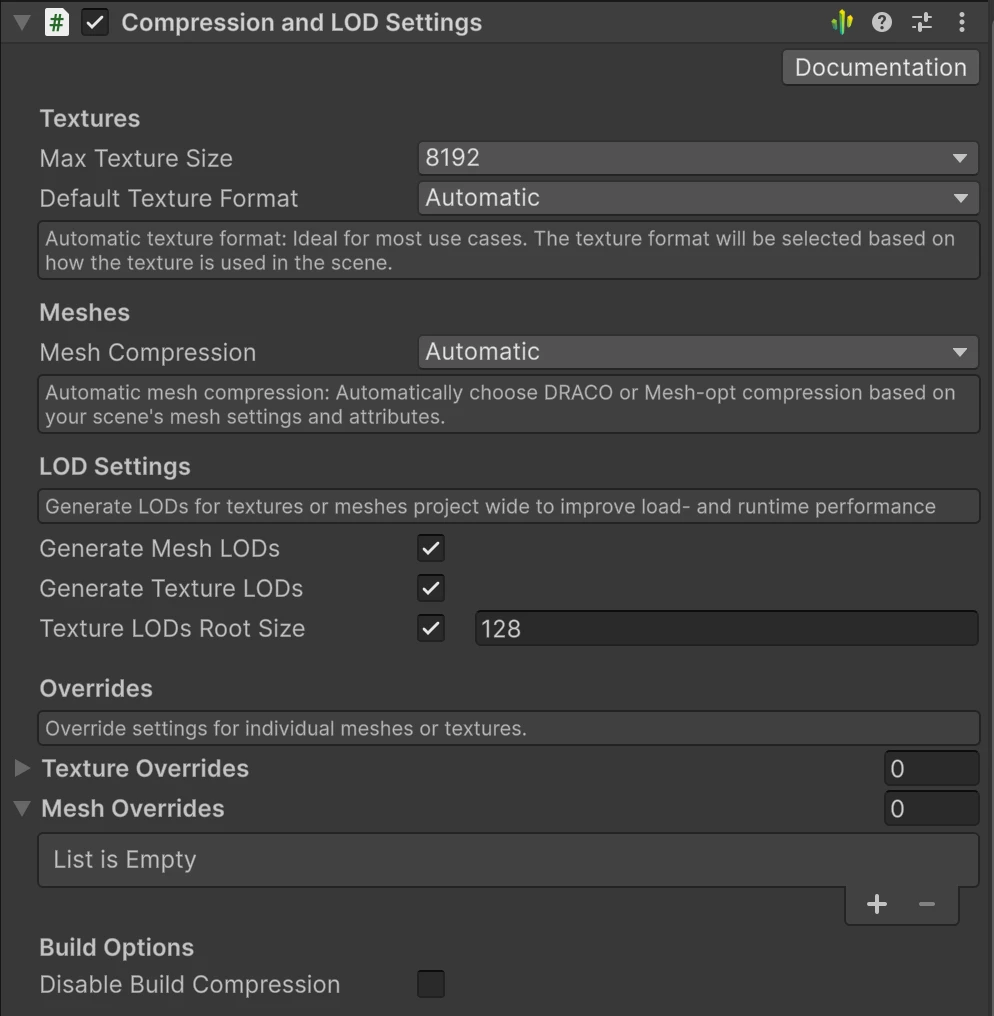The width and height of the screenshot is (994, 1016).
Task: Add a new Mesh Override with plus icon
Action: [x=876, y=904]
